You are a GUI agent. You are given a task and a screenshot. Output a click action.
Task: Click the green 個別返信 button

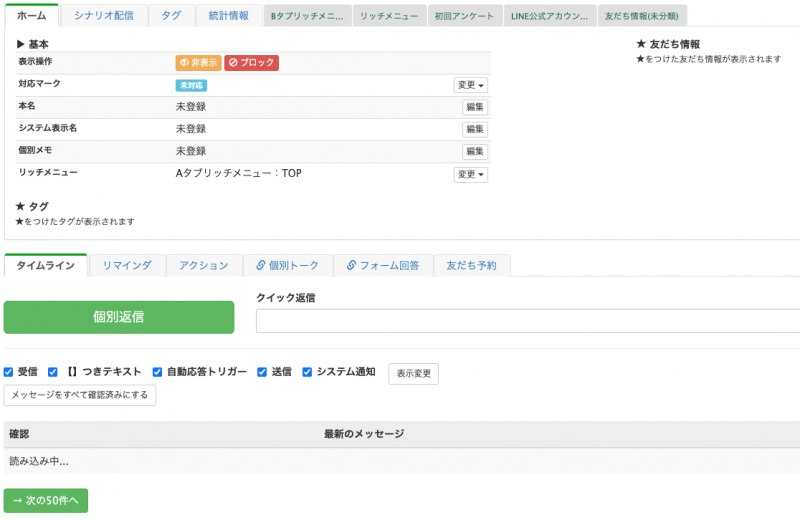[x=119, y=317]
